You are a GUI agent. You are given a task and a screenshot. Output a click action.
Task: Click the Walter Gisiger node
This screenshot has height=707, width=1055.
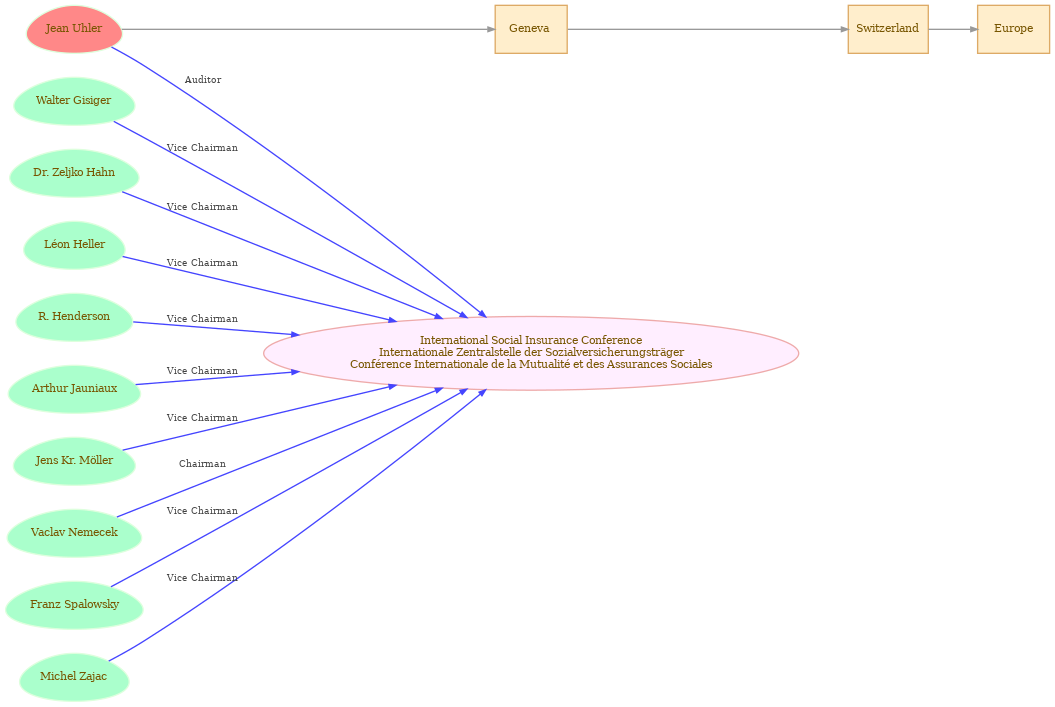pyautogui.click(x=74, y=101)
